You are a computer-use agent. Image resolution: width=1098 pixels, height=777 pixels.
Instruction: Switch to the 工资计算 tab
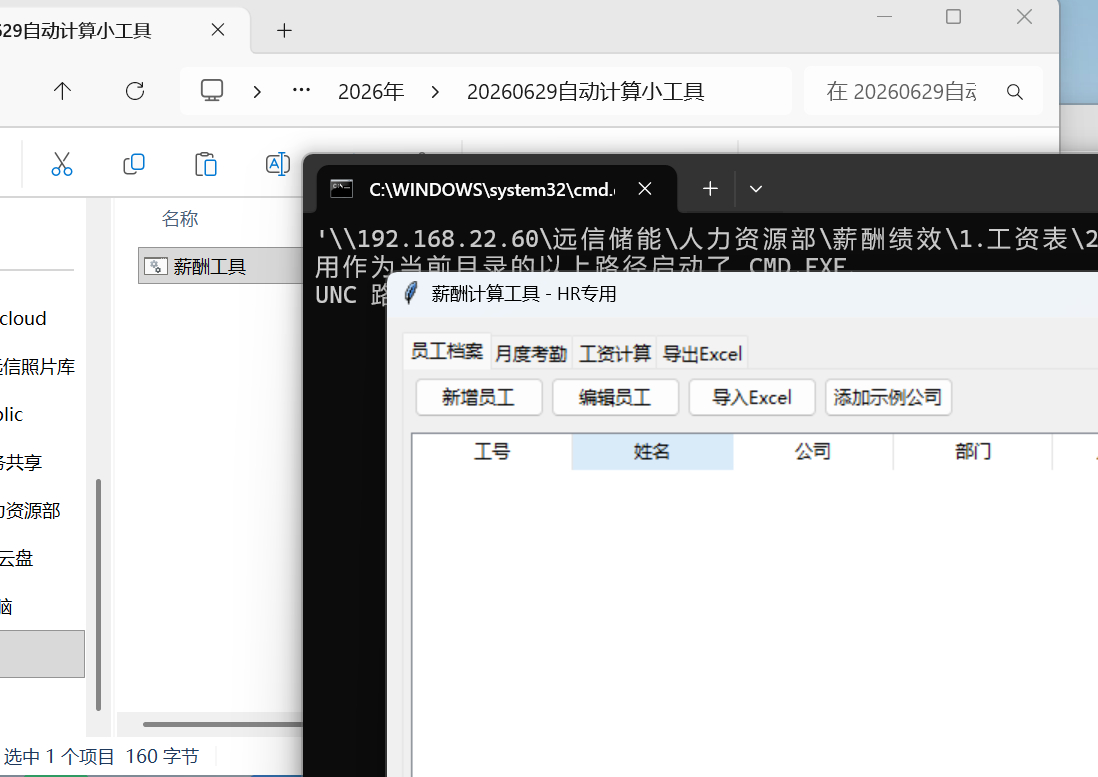pyautogui.click(x=615, y=354)
